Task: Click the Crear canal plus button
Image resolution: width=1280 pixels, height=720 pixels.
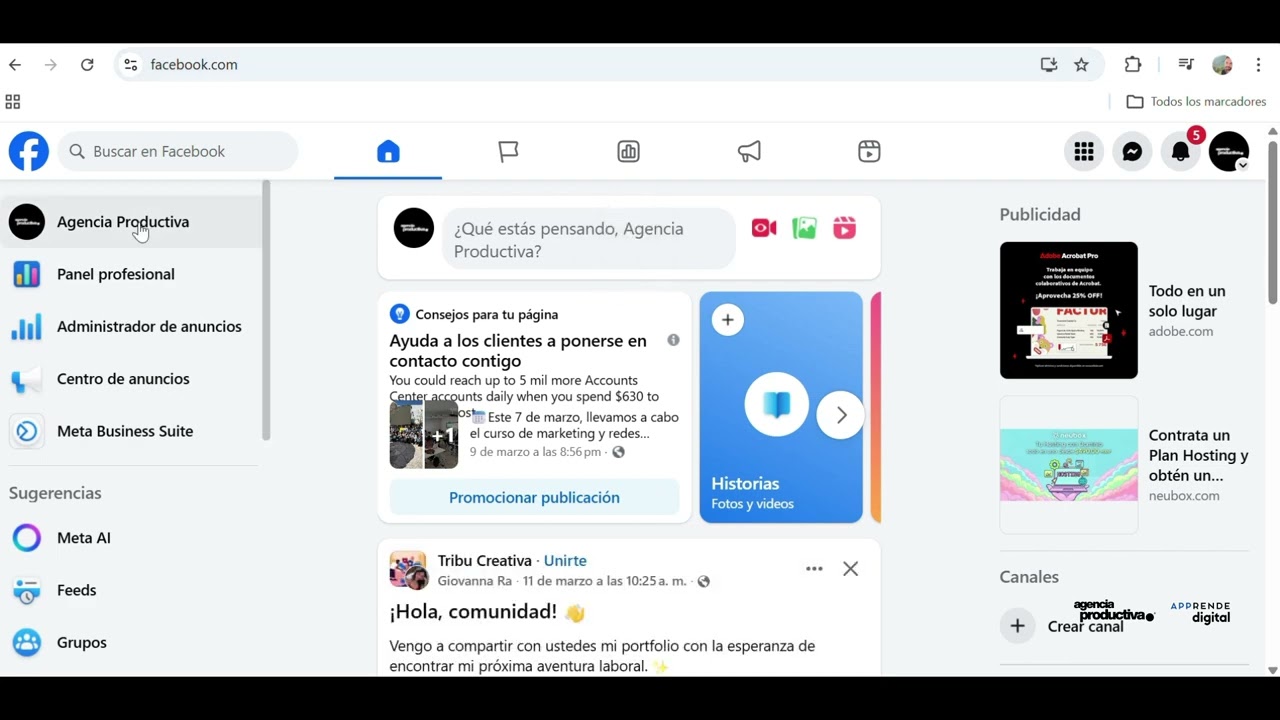Action: tap(1017, 626)
